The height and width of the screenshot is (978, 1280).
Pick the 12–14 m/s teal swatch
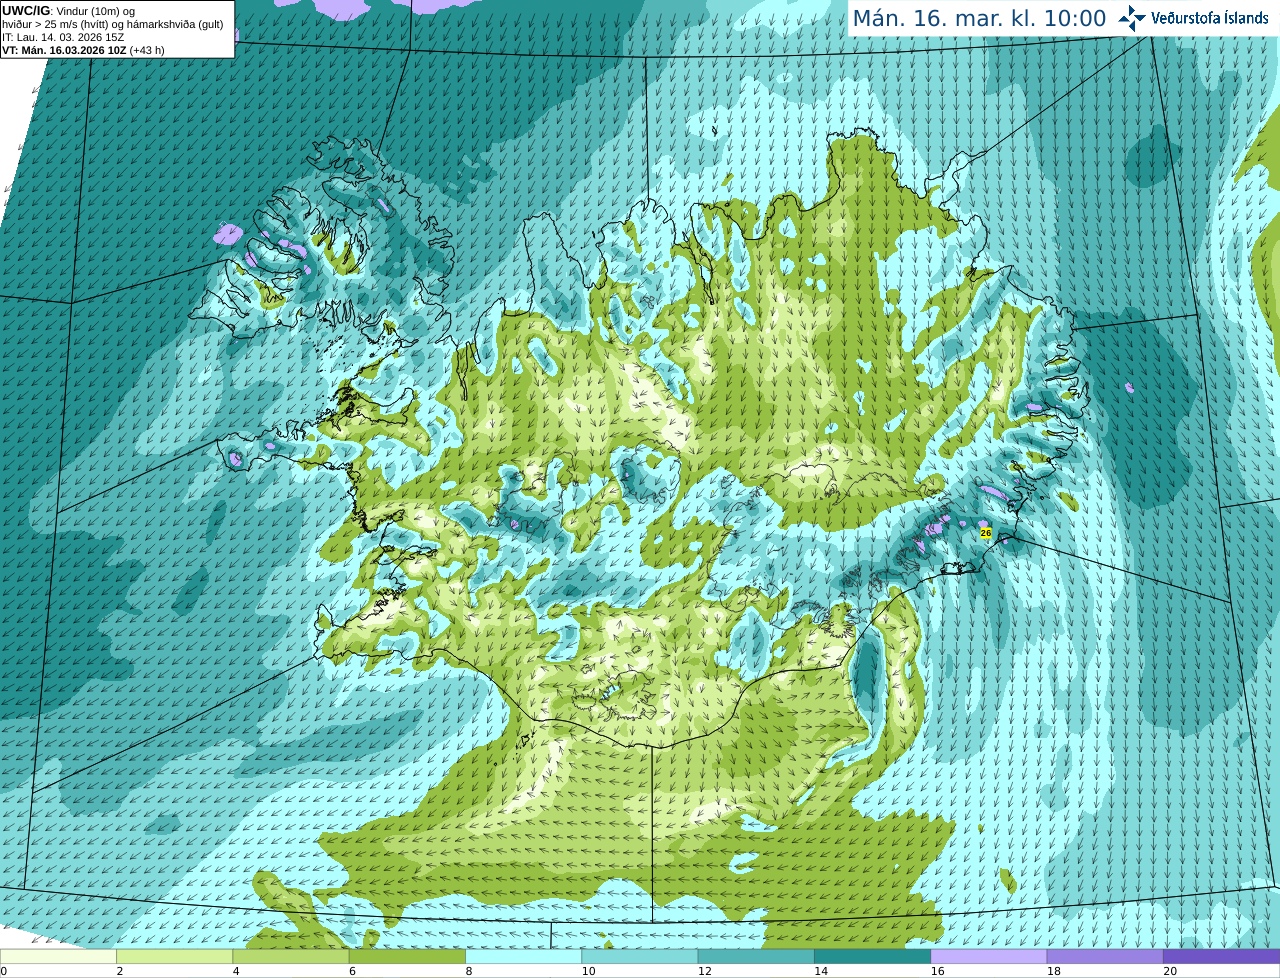click(x=756, y=957)
